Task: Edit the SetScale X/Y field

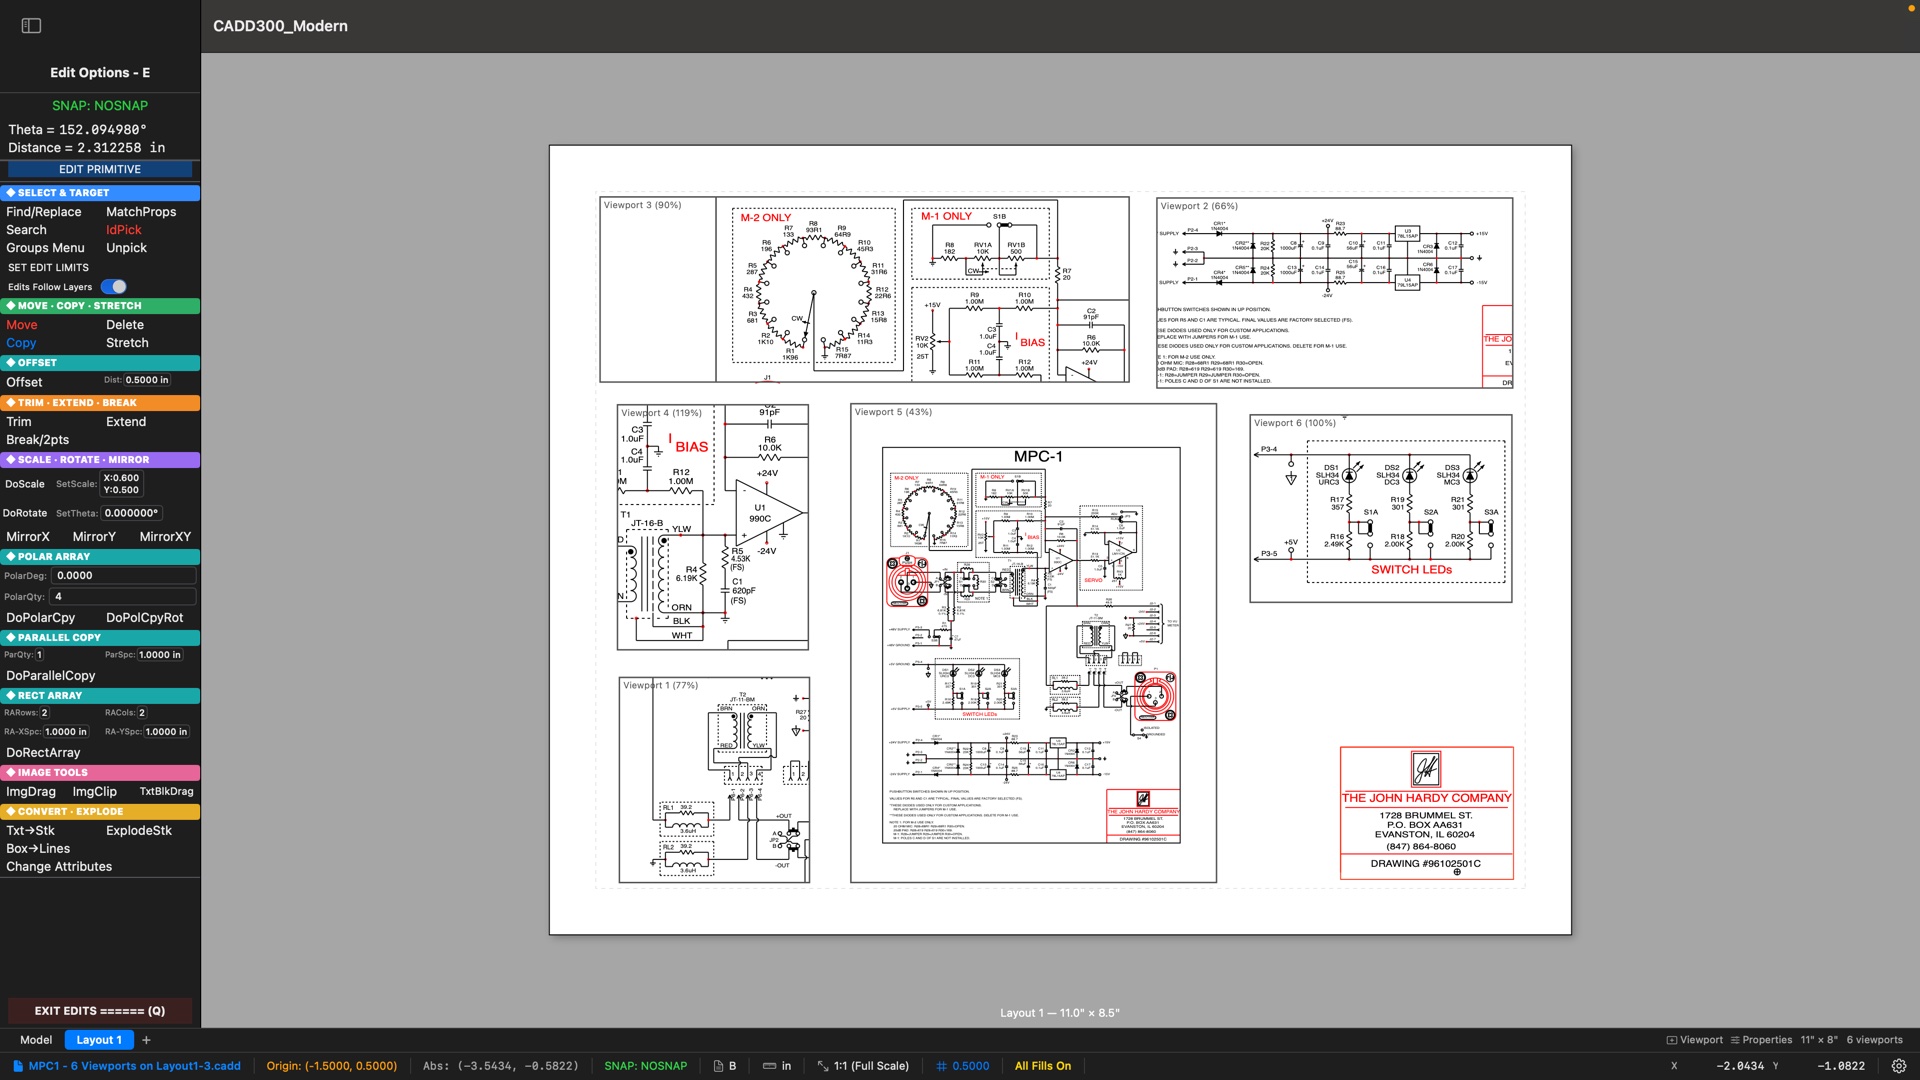Action: point(122,484)
